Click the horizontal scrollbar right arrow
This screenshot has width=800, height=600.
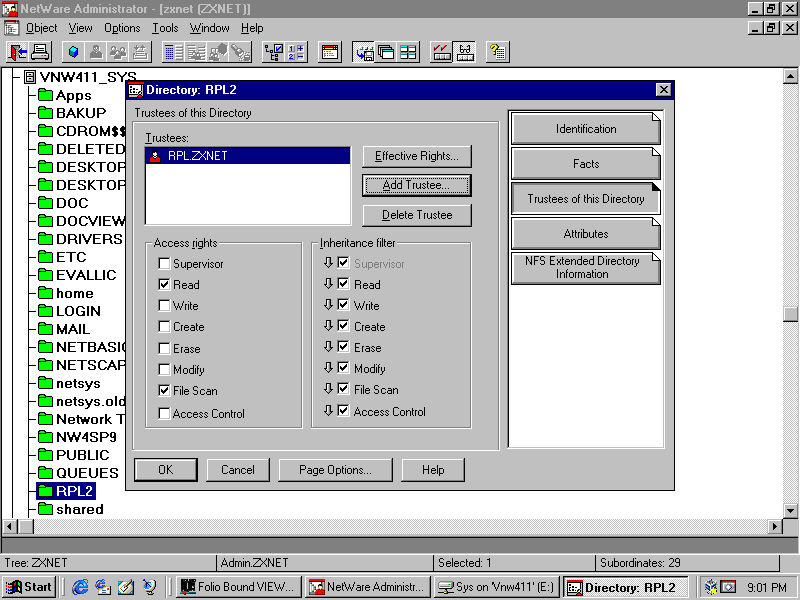point(775,526)
